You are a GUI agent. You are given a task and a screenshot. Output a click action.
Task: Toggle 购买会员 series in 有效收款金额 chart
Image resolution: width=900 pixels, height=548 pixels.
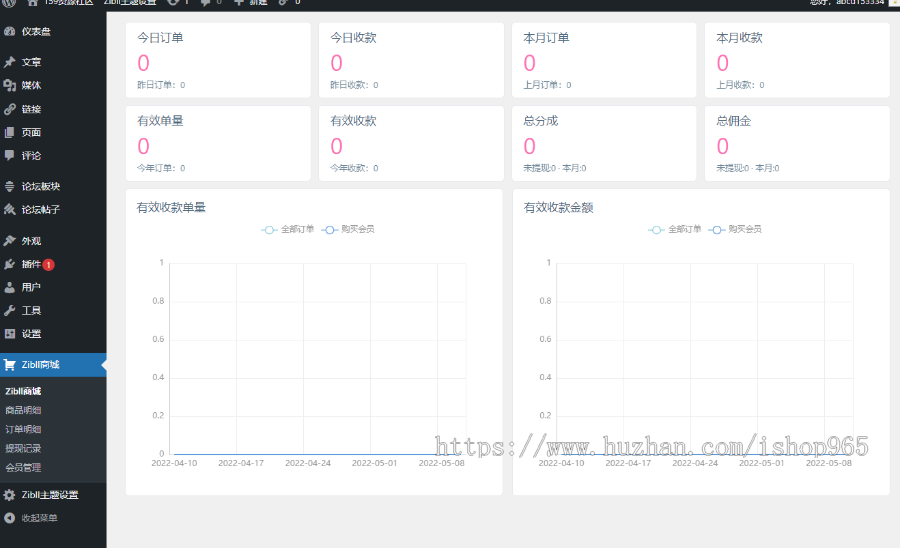[x=735, y=230]
